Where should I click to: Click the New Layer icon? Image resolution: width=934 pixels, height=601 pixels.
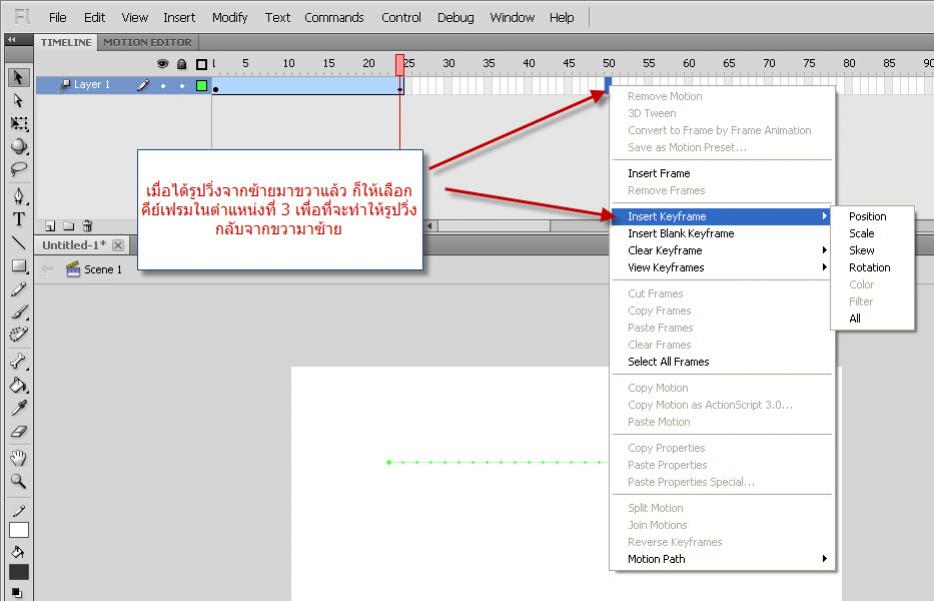[x=50, y=226]
